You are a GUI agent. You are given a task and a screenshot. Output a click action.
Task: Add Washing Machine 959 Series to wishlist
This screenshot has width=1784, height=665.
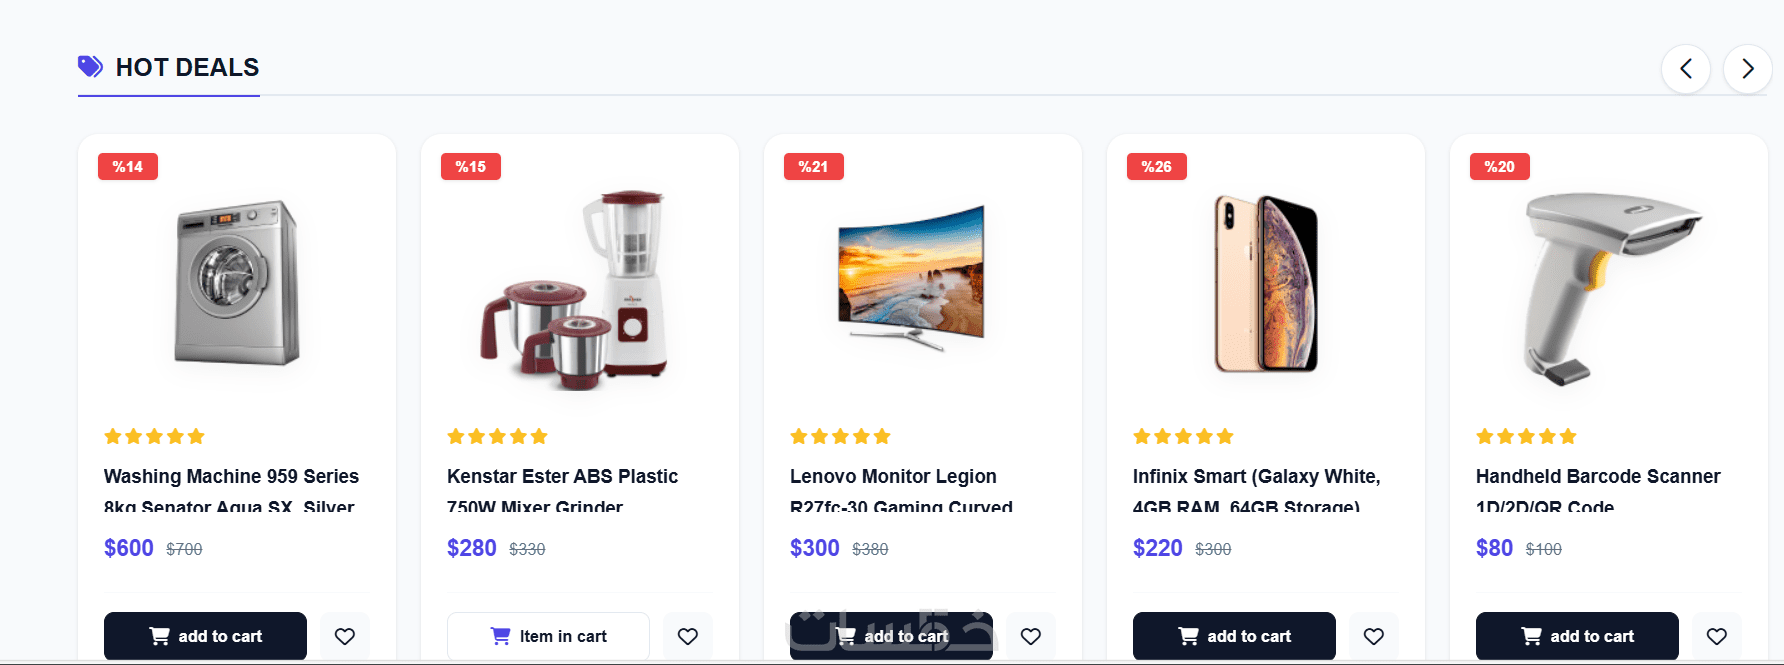point(345,636)
